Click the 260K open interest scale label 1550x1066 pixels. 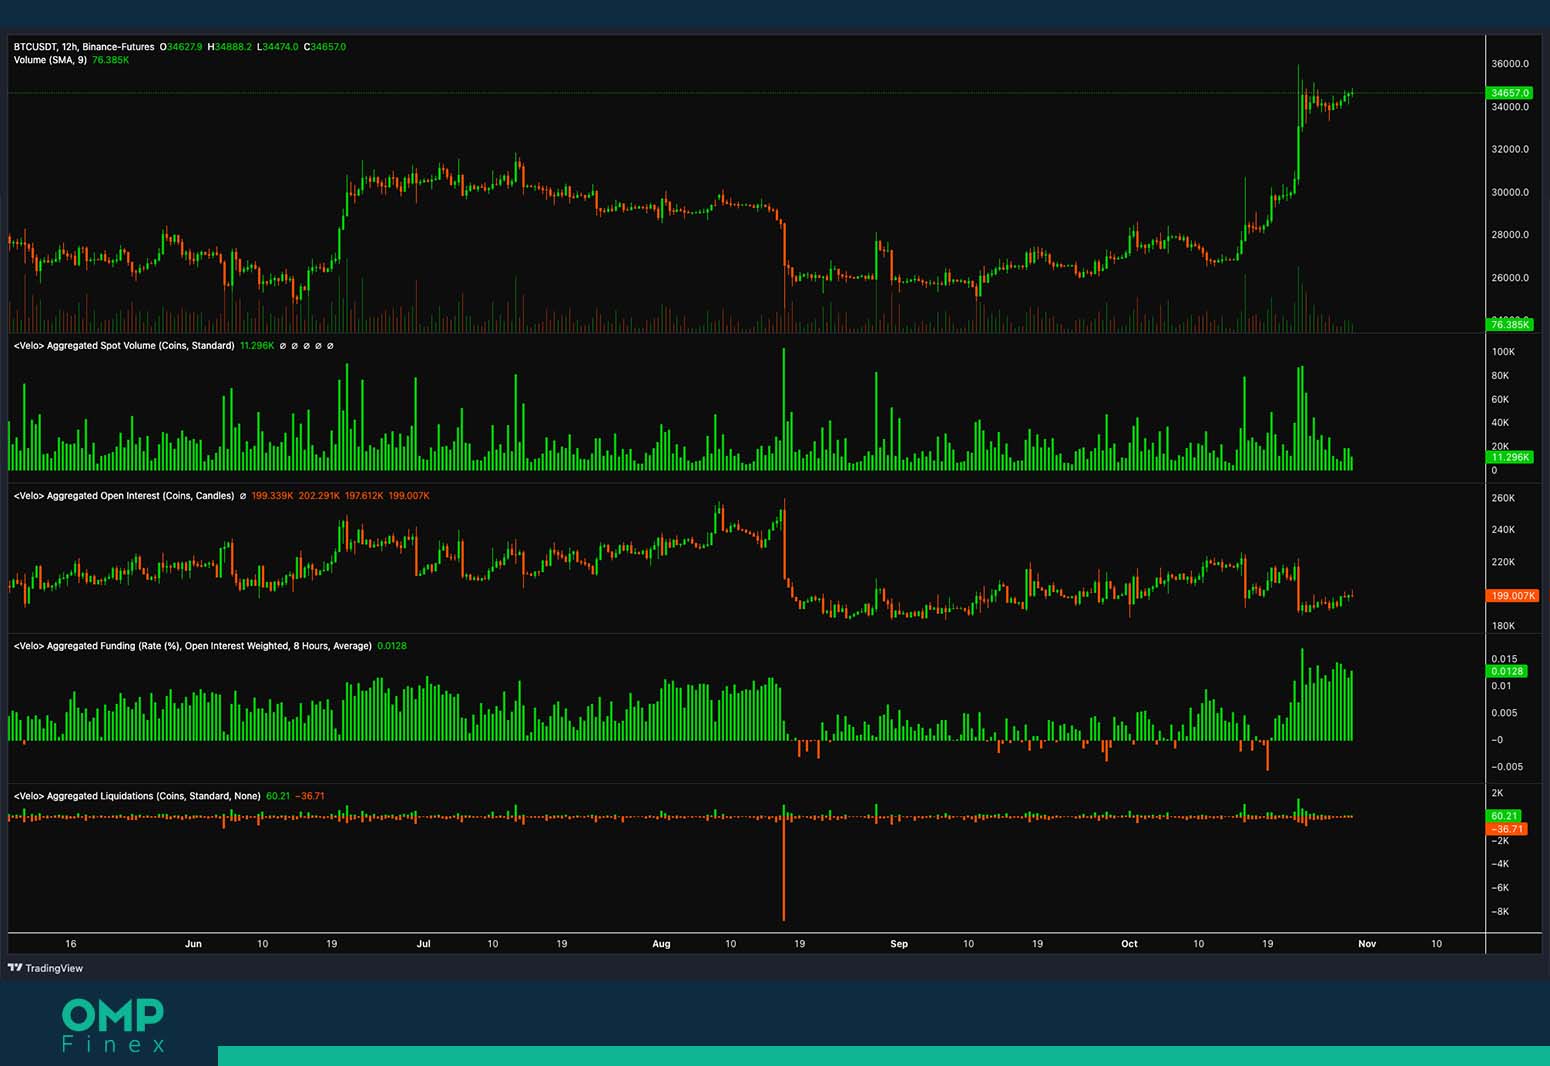(x=1503, y=498)
